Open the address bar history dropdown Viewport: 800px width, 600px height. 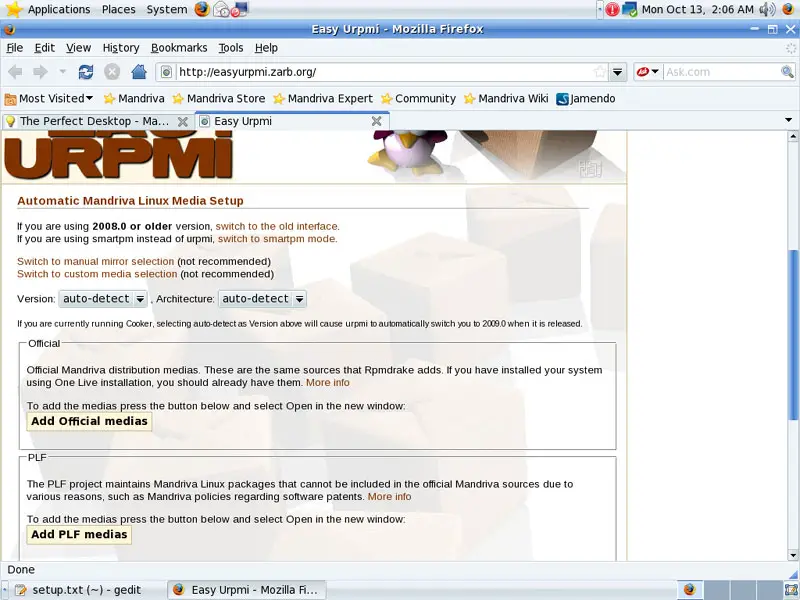coord(617,72)
